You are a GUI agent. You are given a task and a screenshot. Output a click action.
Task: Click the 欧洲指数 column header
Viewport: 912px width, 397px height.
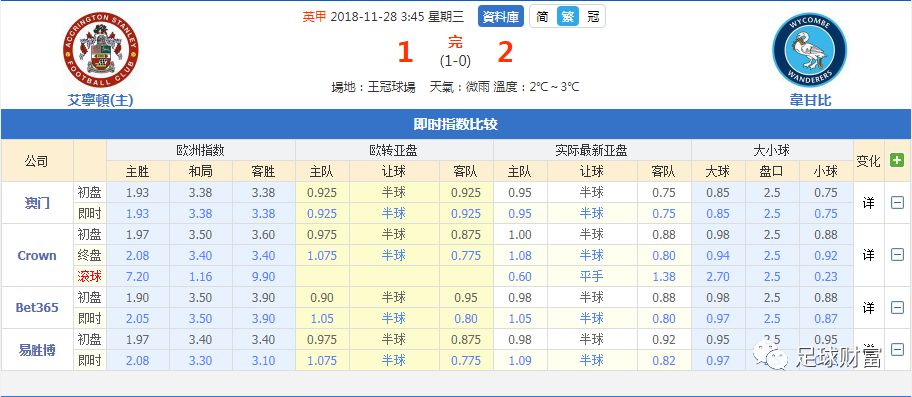[x=201, y=151]
